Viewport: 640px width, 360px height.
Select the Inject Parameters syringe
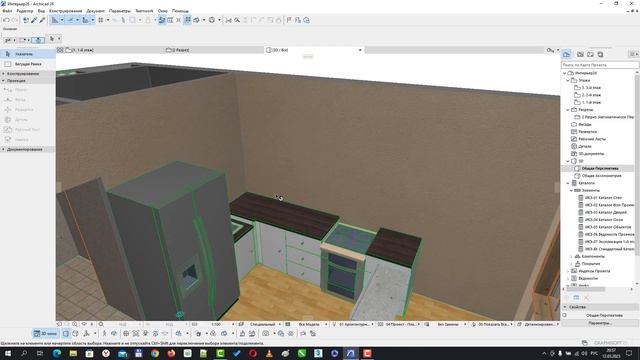pyautogui.click(x=42, y=20)
